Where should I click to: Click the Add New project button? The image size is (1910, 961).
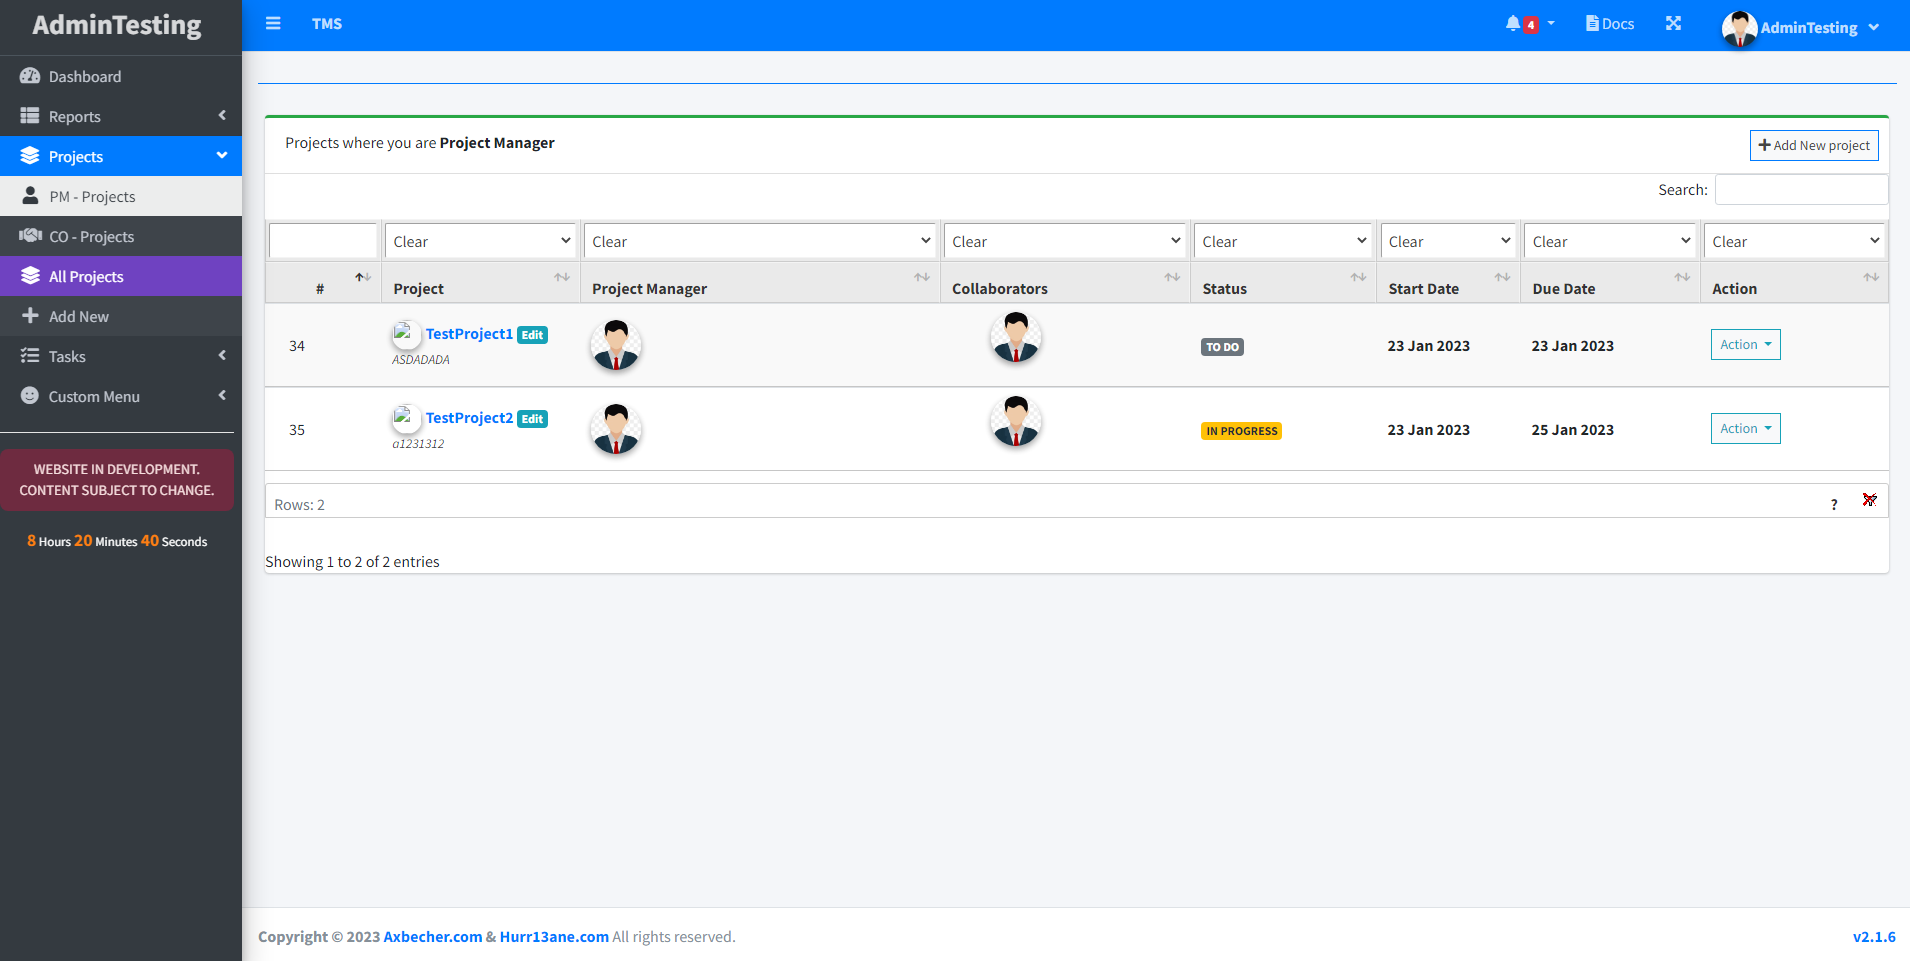tap(1813, 146)
